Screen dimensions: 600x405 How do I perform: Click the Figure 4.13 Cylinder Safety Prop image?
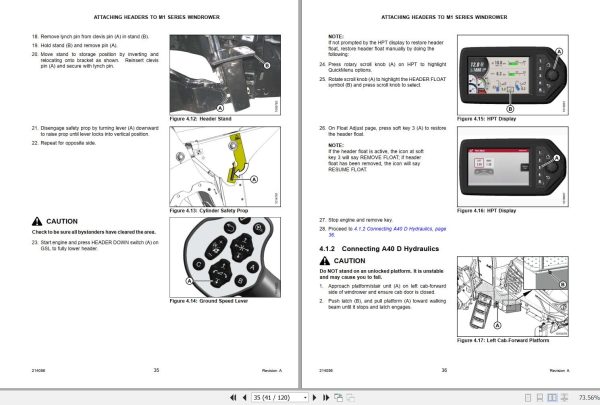pos(225,167)
